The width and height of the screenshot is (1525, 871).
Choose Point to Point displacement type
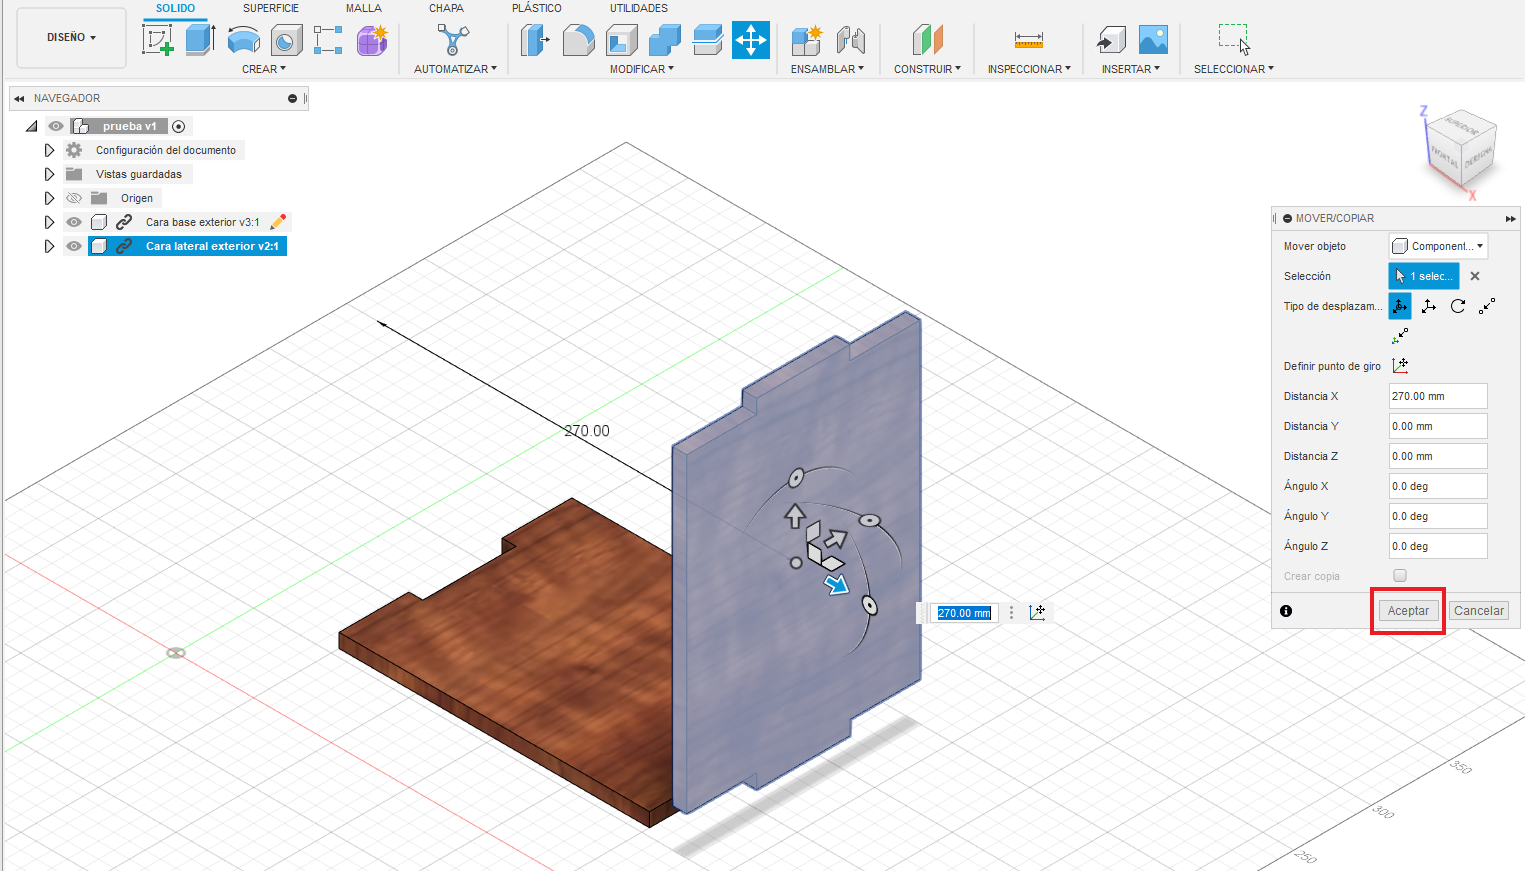[1487, 306]
